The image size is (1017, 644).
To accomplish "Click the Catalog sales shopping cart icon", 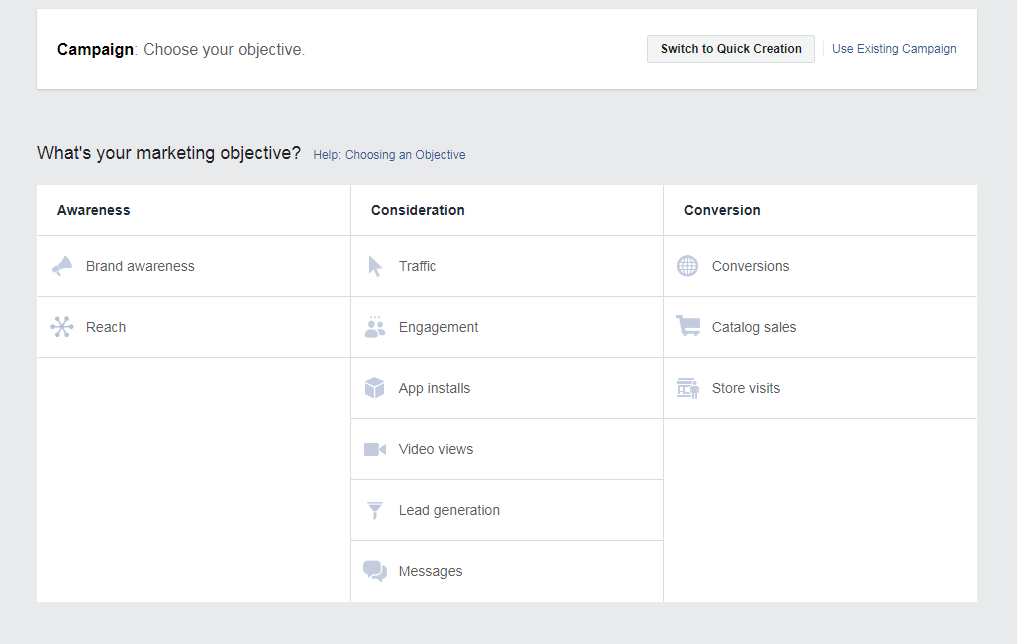I will click(x=688, y=327).
